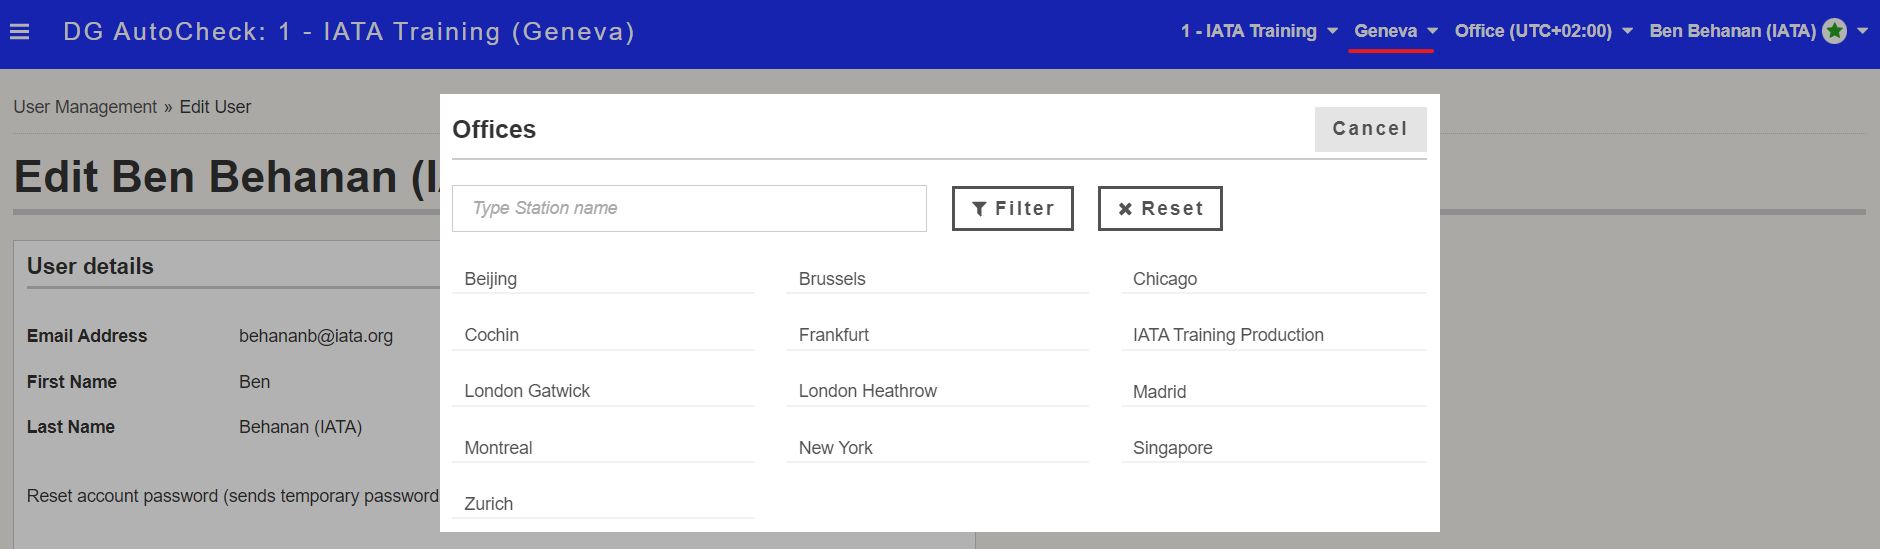Focus the Type Station name field

coord(689,208)
